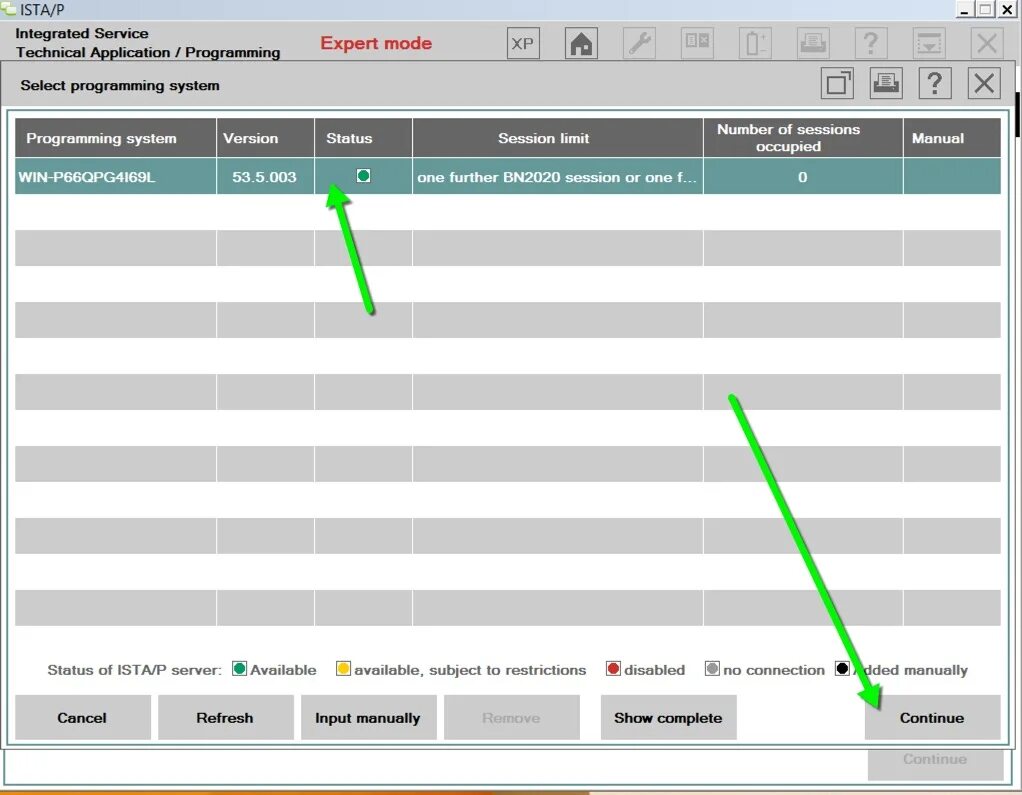Viewport: 1022px width, 795px height.
Task: Continue with the selected programming system
Action: (932, 717)
